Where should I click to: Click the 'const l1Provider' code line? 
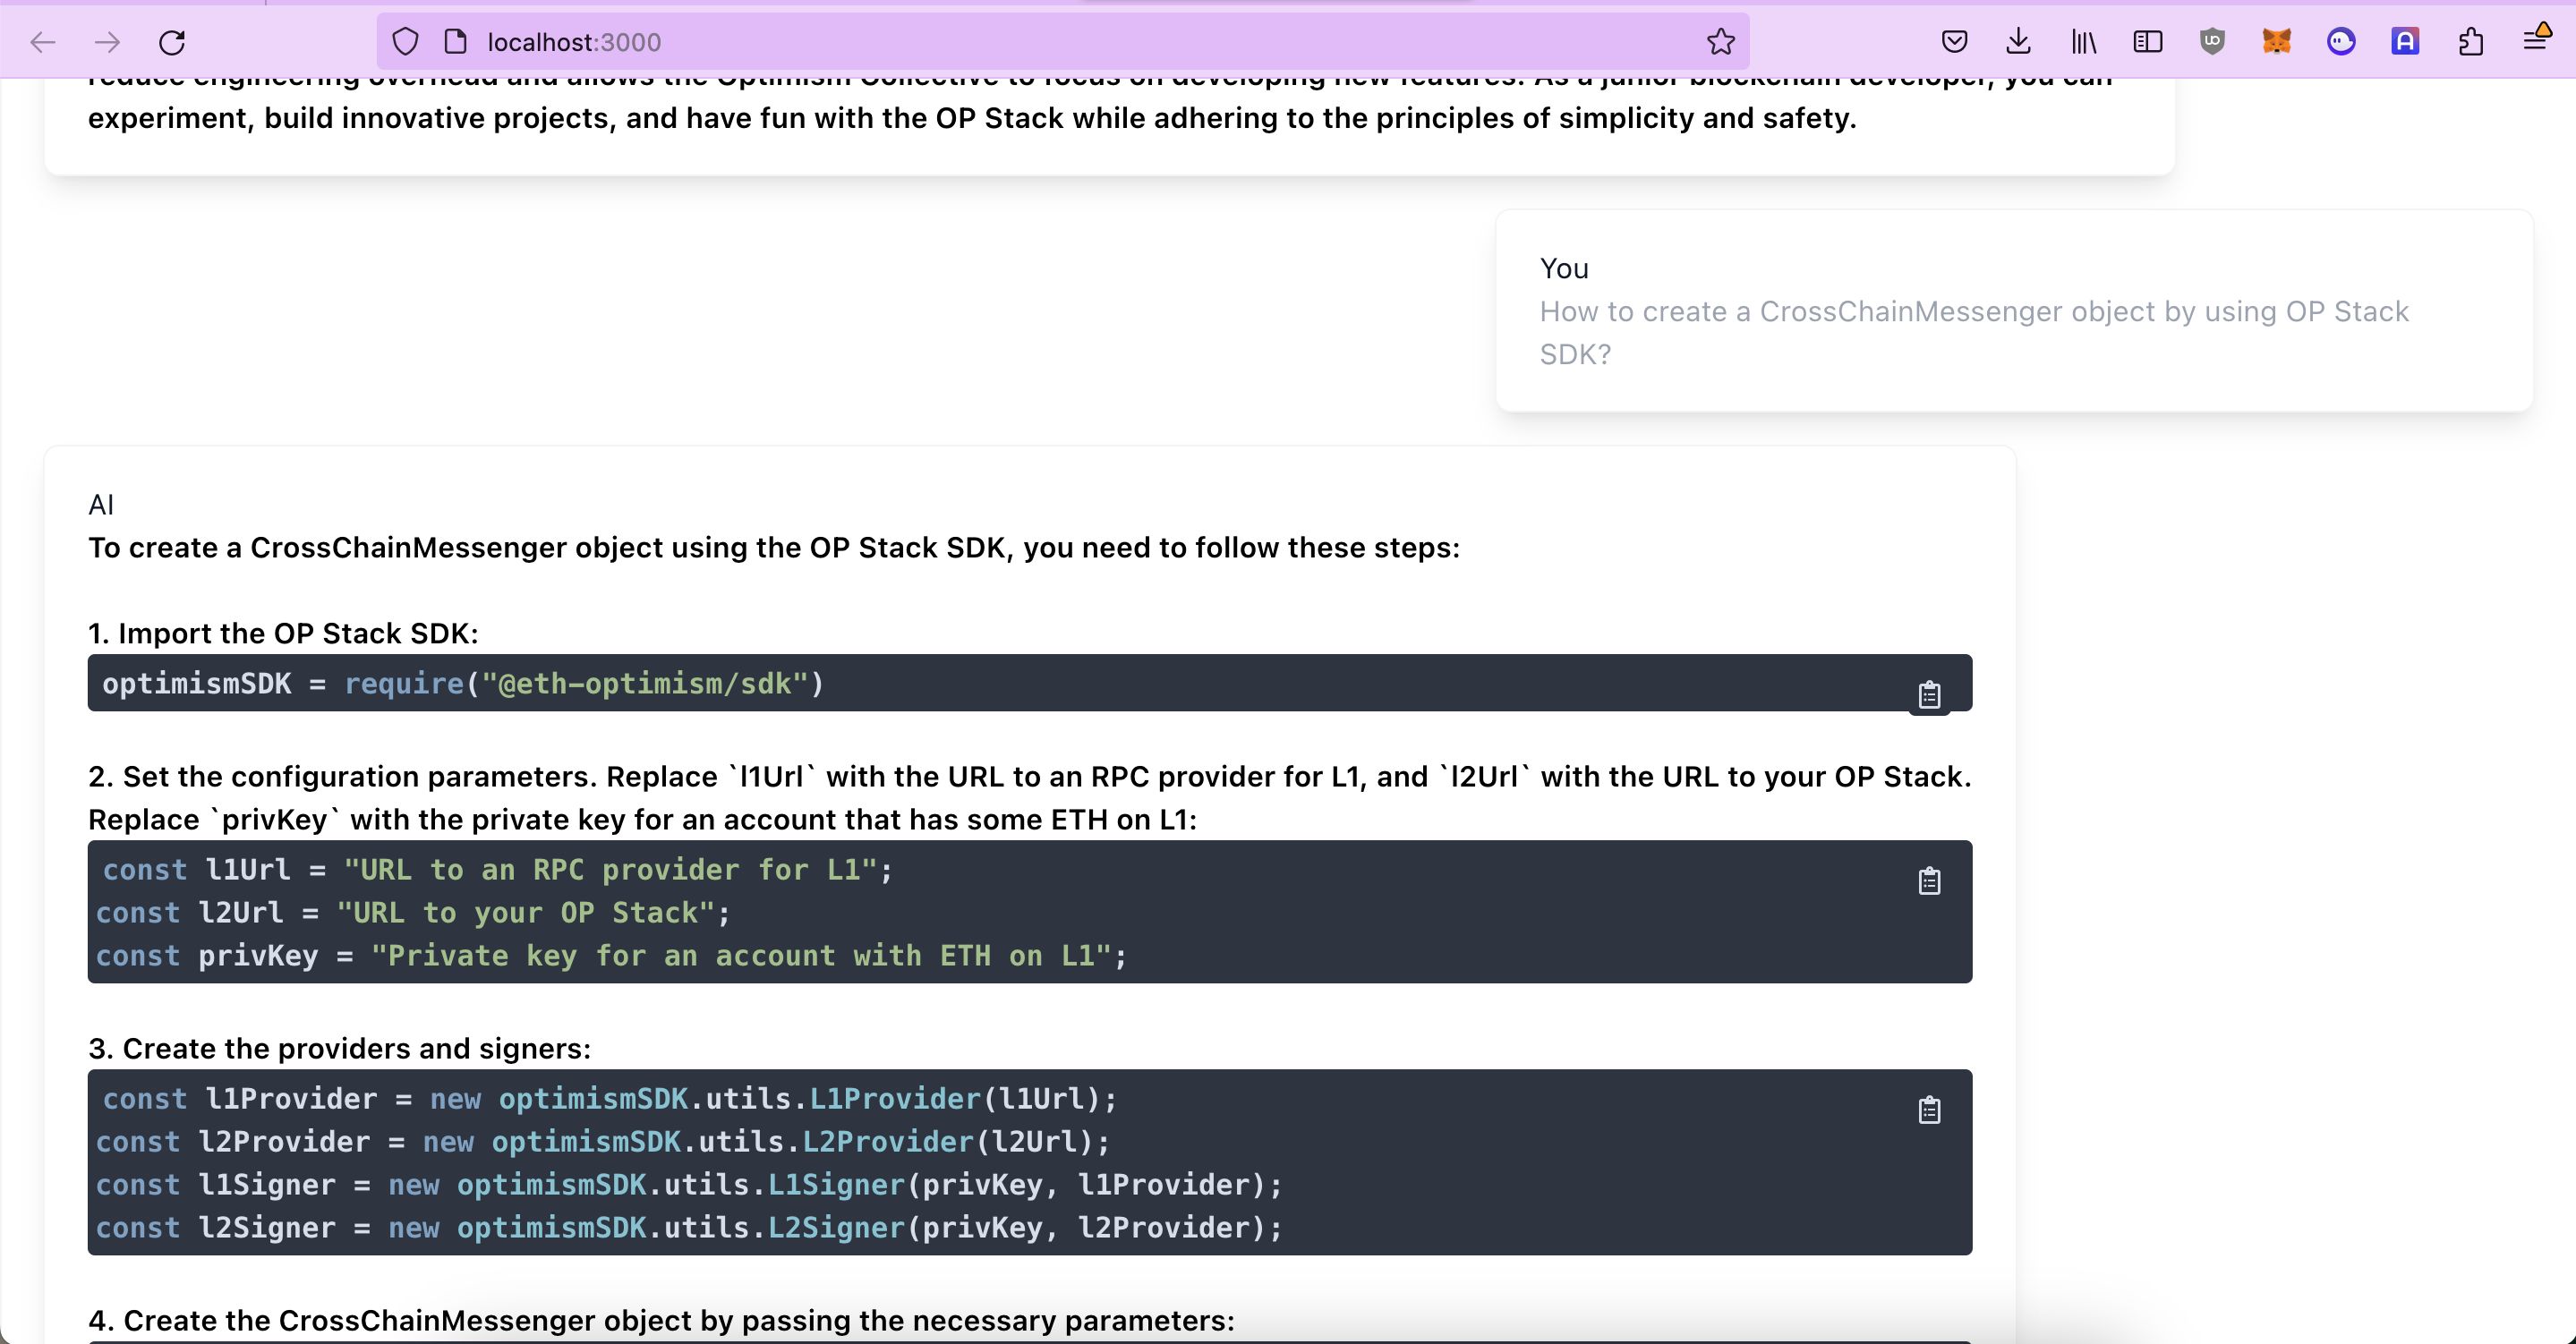[x=609, y=1099]
